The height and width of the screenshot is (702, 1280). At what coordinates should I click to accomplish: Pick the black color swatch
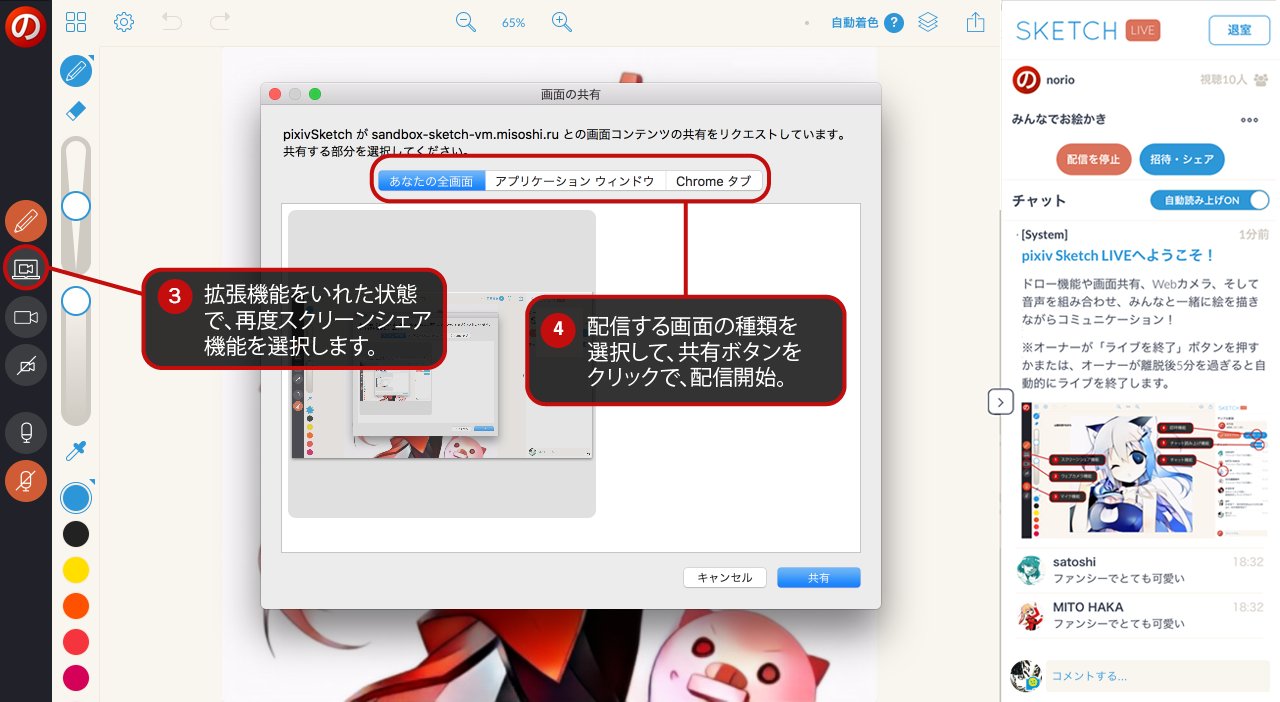point(76,534)
